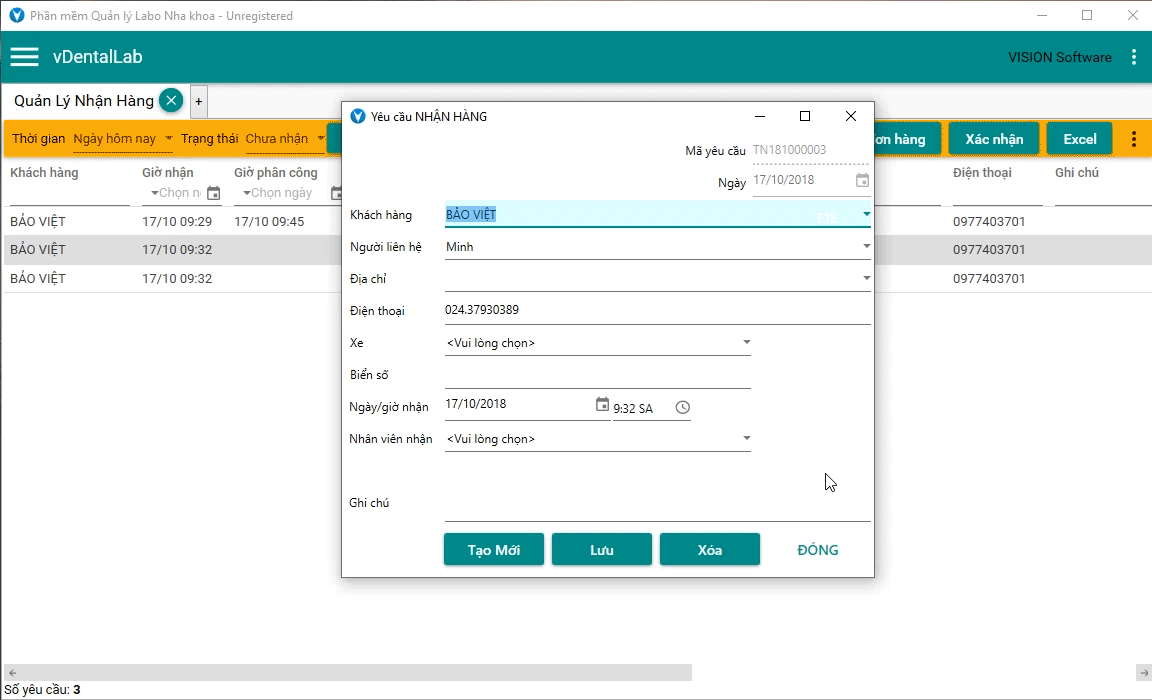This screenshot has width=1152, height=700.
Task: Open the Xe vehicle dropdown
Action: (x=746, y=342)
